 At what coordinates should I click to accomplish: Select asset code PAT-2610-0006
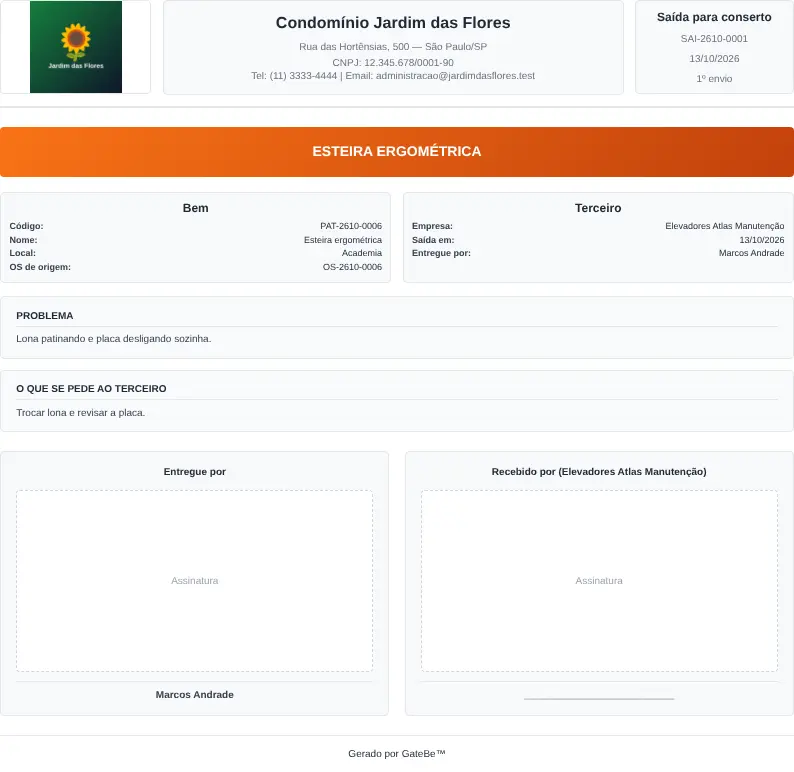tap(351, 226)
